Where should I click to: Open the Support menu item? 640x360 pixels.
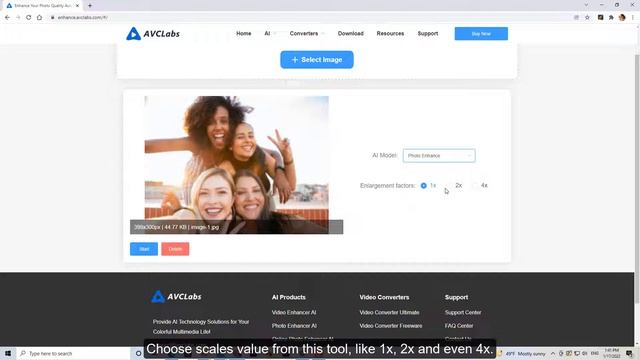428,33
